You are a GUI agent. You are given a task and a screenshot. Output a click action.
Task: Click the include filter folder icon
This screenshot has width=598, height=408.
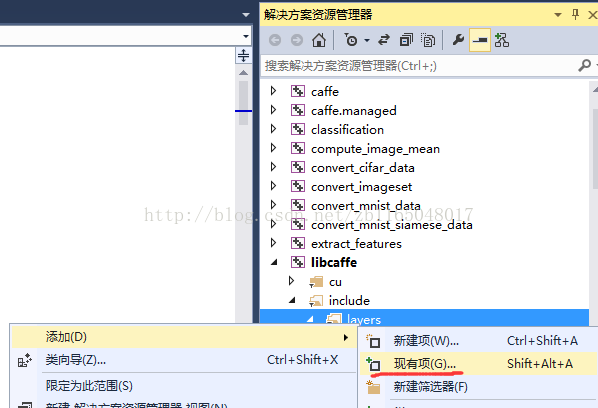(x=316, y=300)
